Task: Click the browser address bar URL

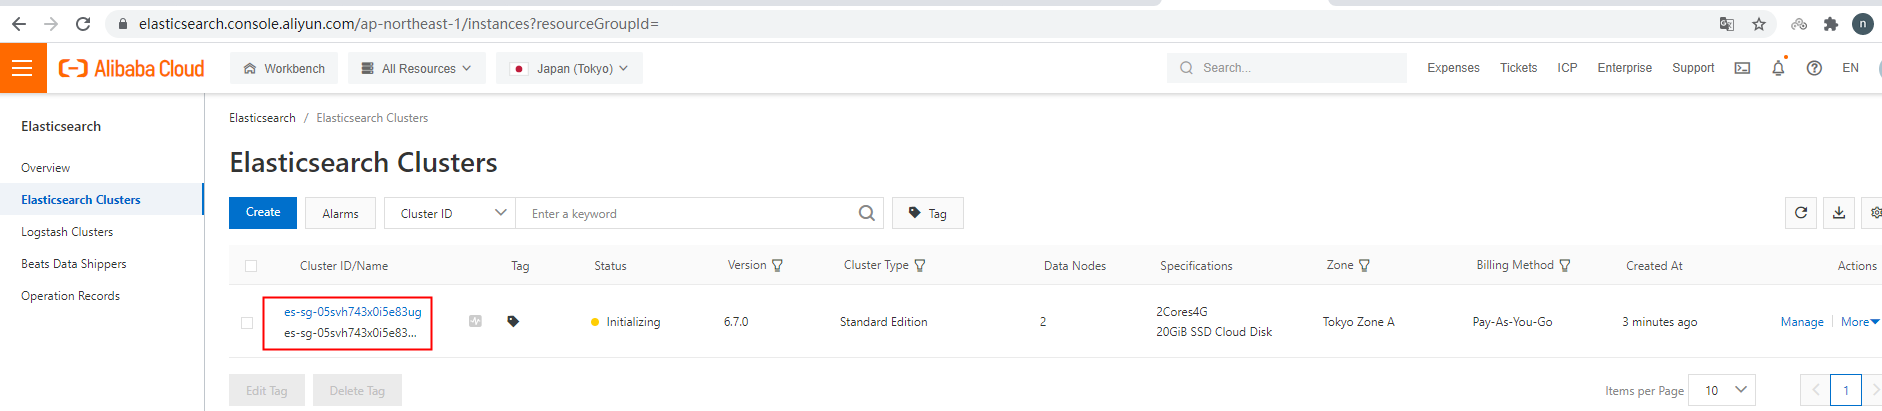Action: [x=398, y=24]
